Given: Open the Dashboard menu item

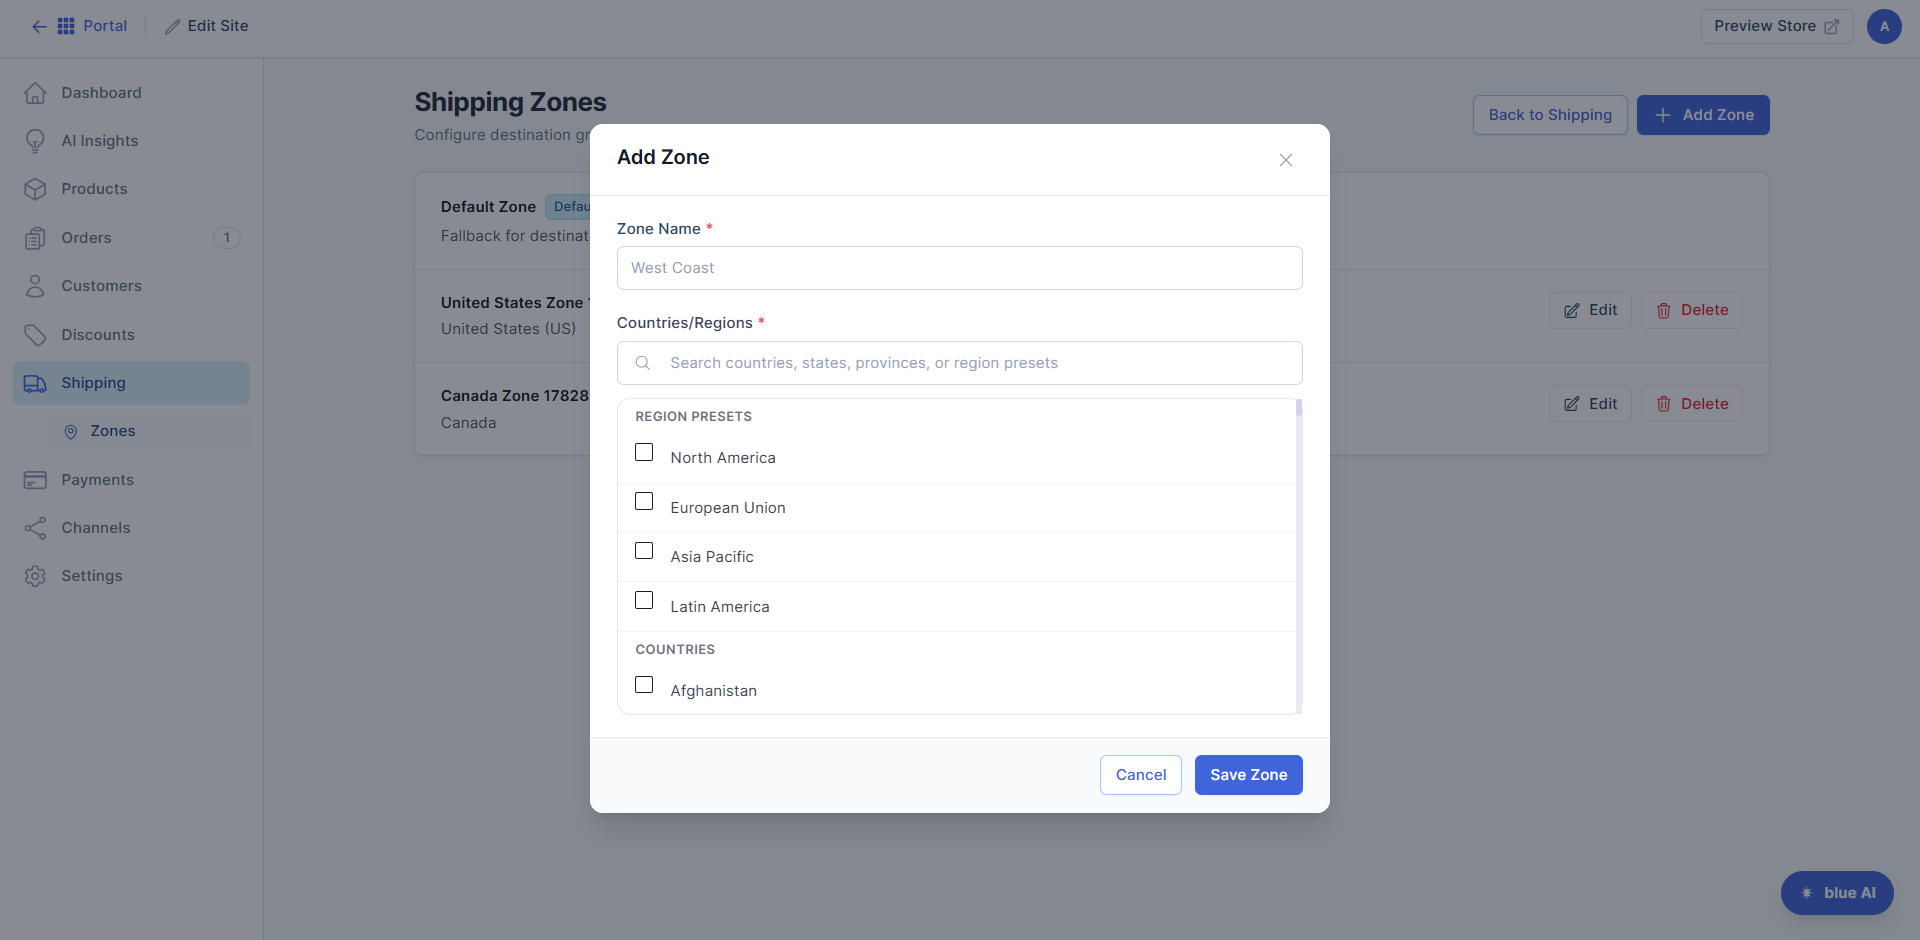Looking at the screenshot, I should [x=131, y=93].
